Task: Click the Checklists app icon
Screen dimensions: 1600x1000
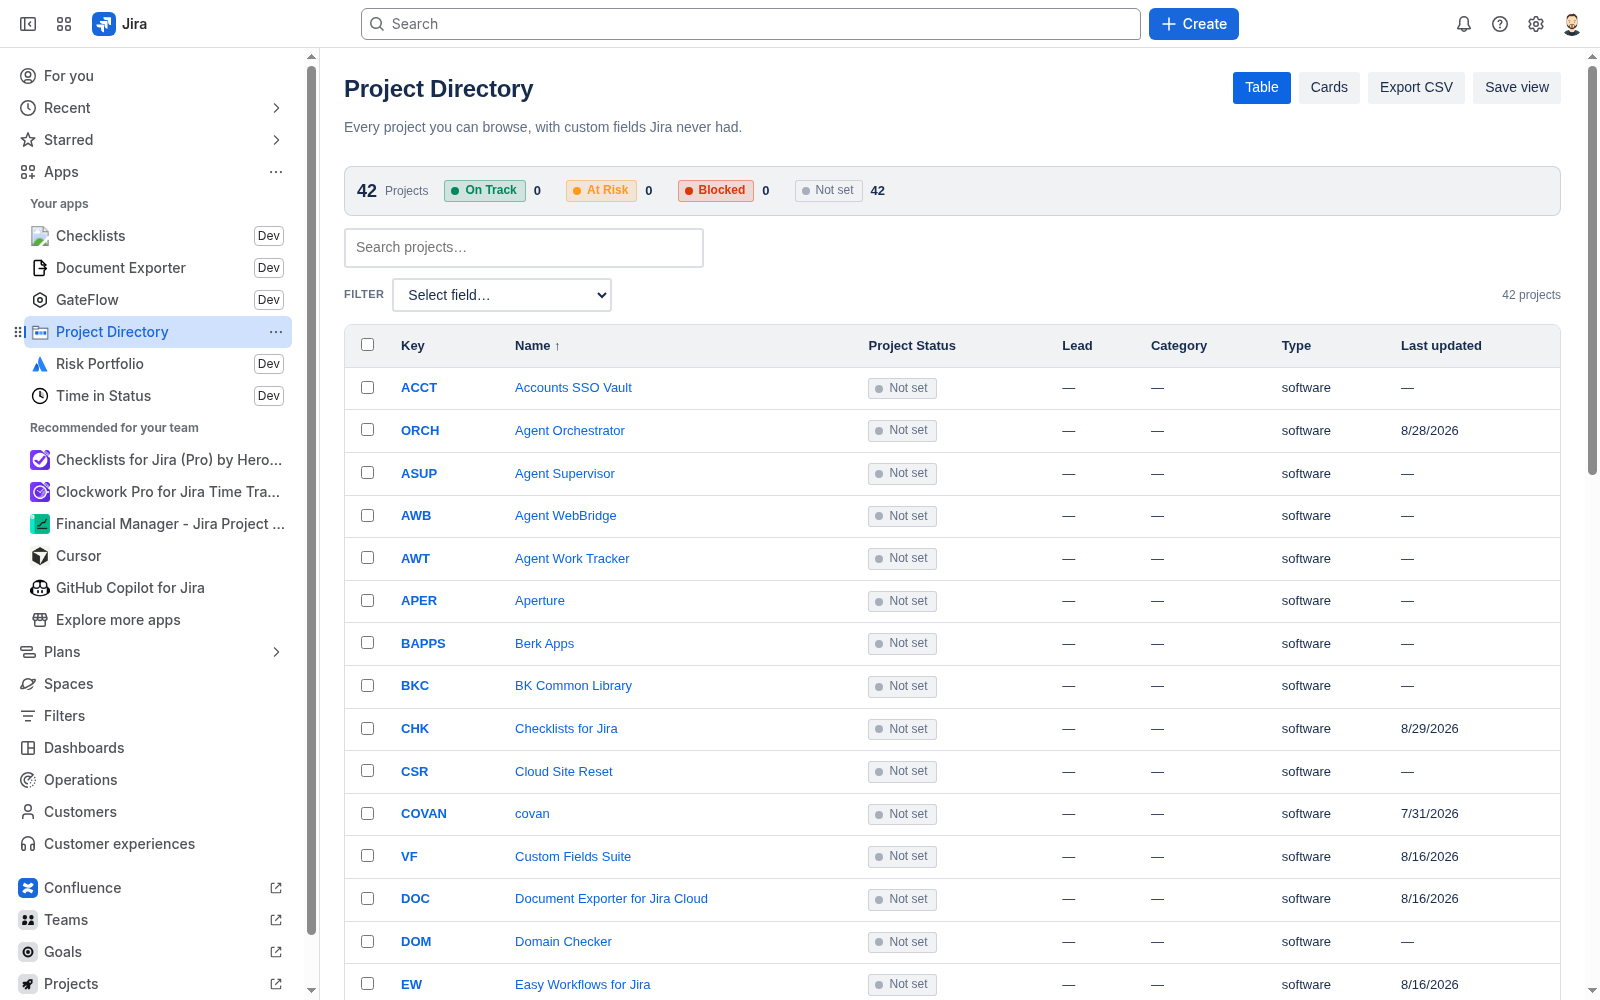Action: tap(40, 236)
